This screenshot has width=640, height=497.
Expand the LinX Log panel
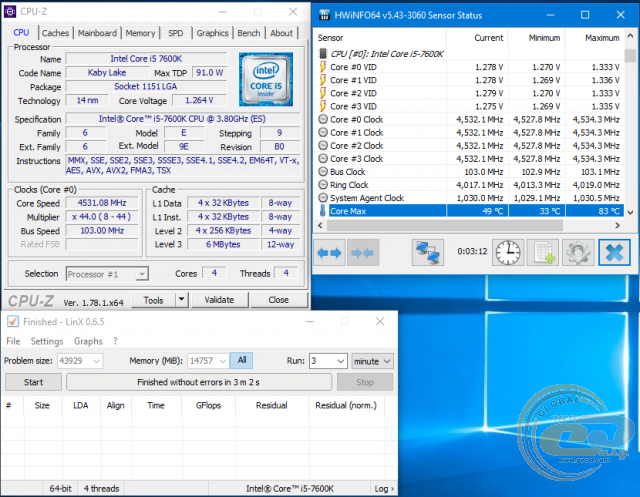pos(384,488)
